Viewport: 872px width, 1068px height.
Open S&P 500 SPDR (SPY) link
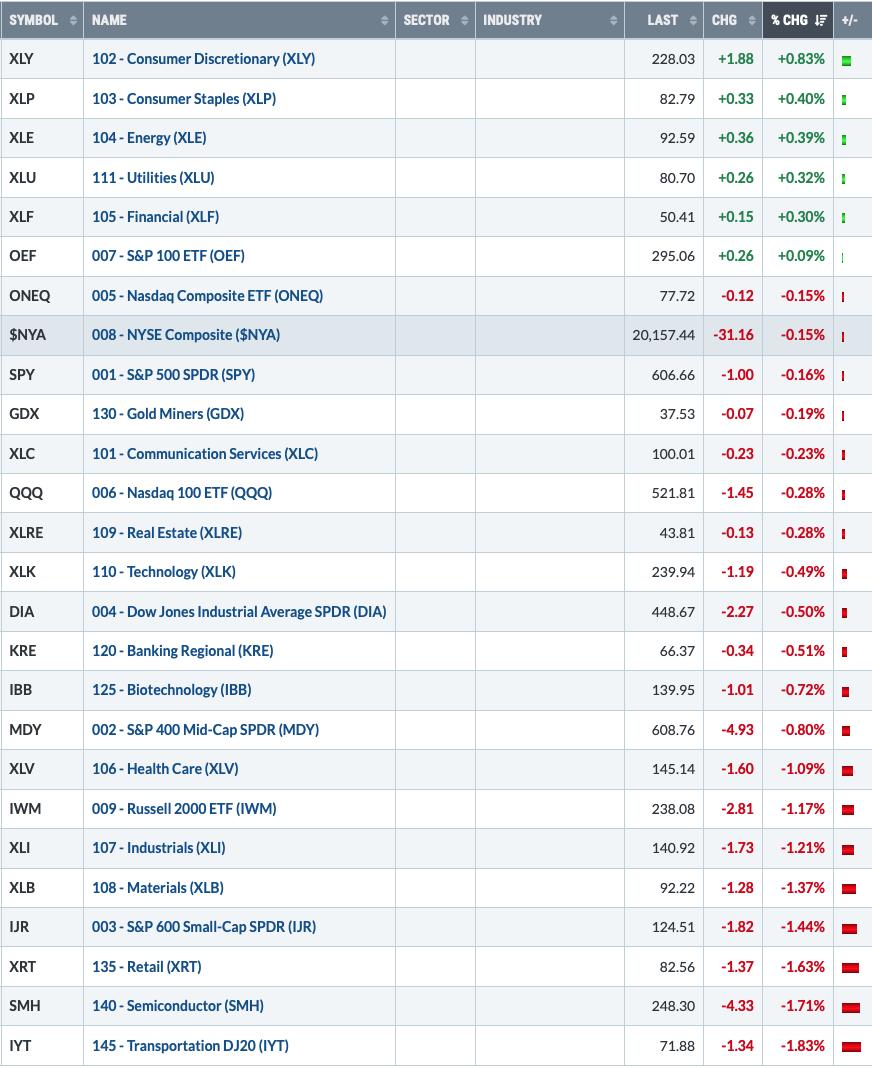tap(173, 375)
